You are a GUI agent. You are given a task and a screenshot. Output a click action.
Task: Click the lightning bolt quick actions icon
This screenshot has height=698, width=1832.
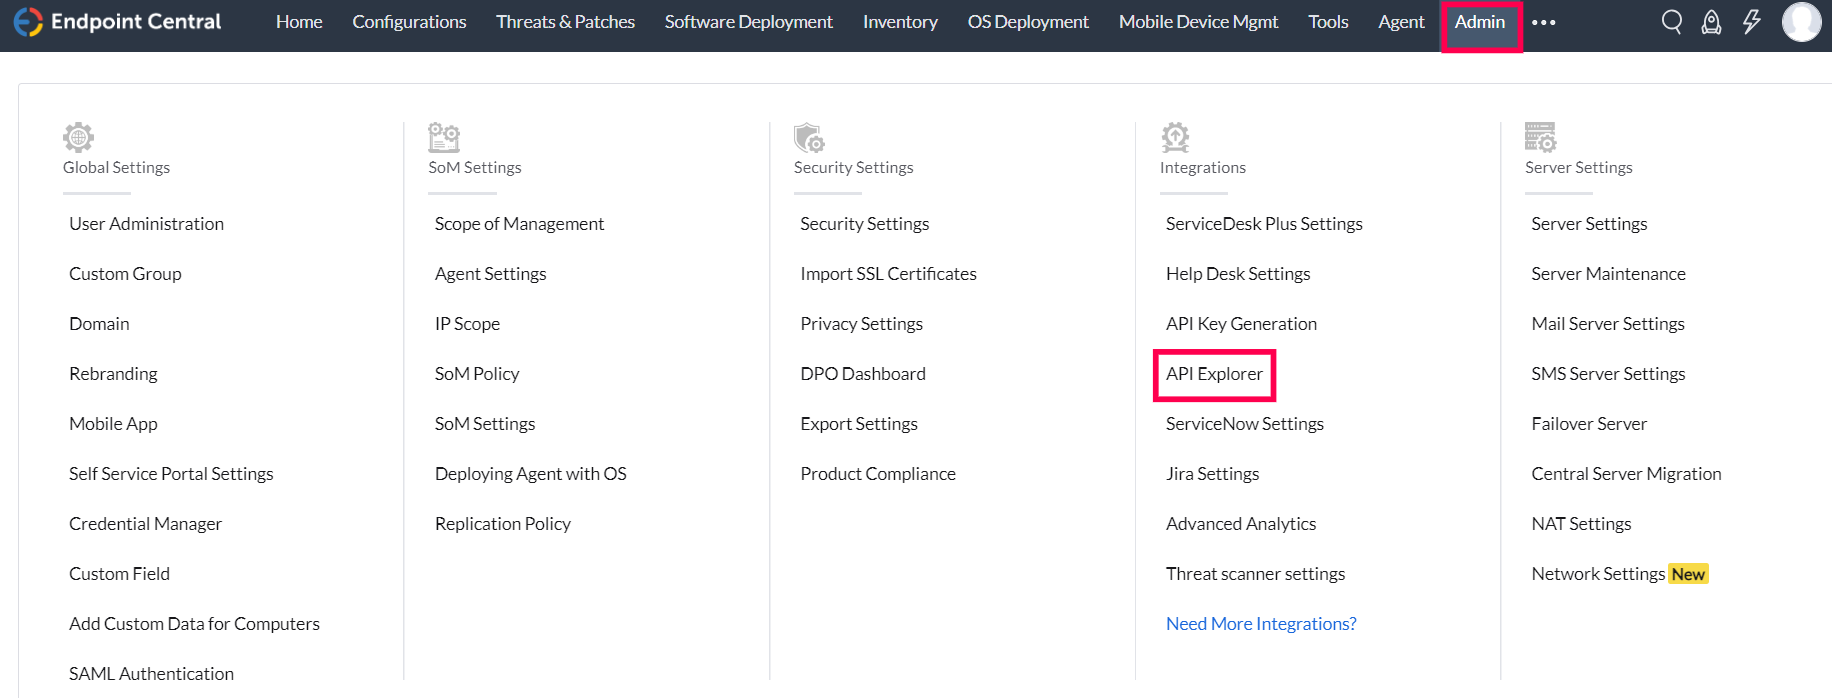point(1751,22)
